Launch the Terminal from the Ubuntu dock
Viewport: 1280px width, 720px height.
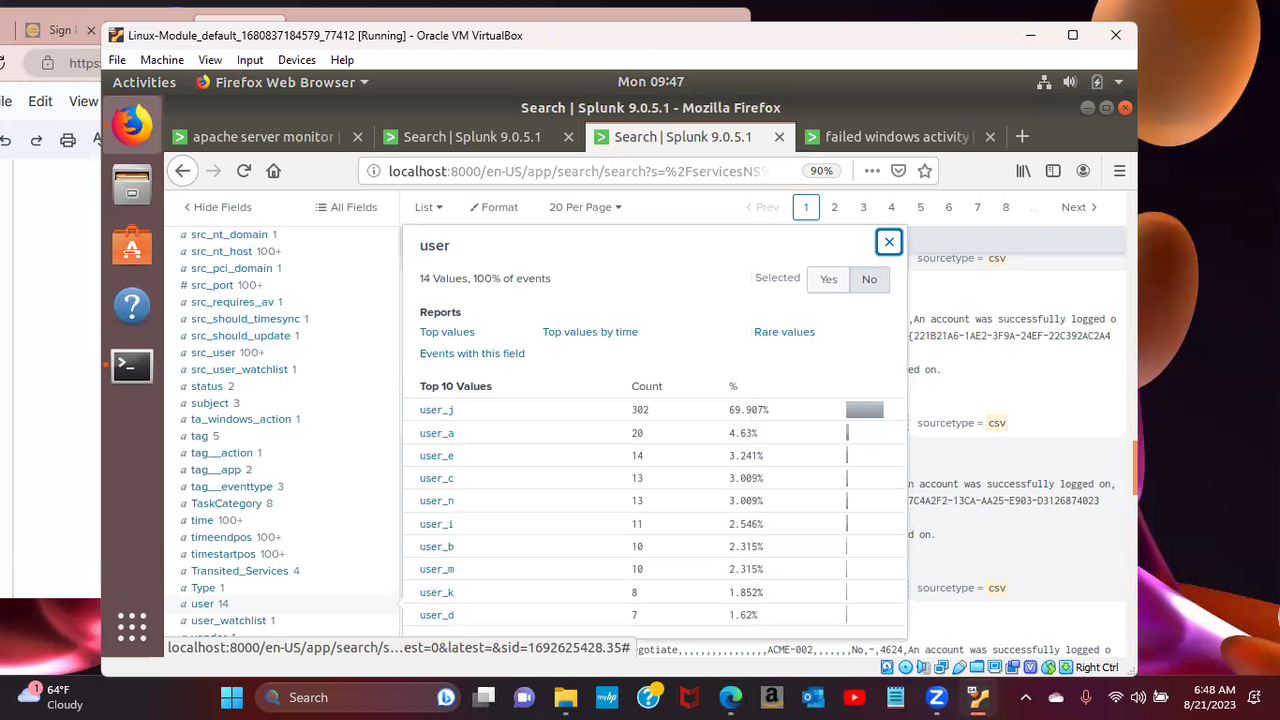pos(131,366)
